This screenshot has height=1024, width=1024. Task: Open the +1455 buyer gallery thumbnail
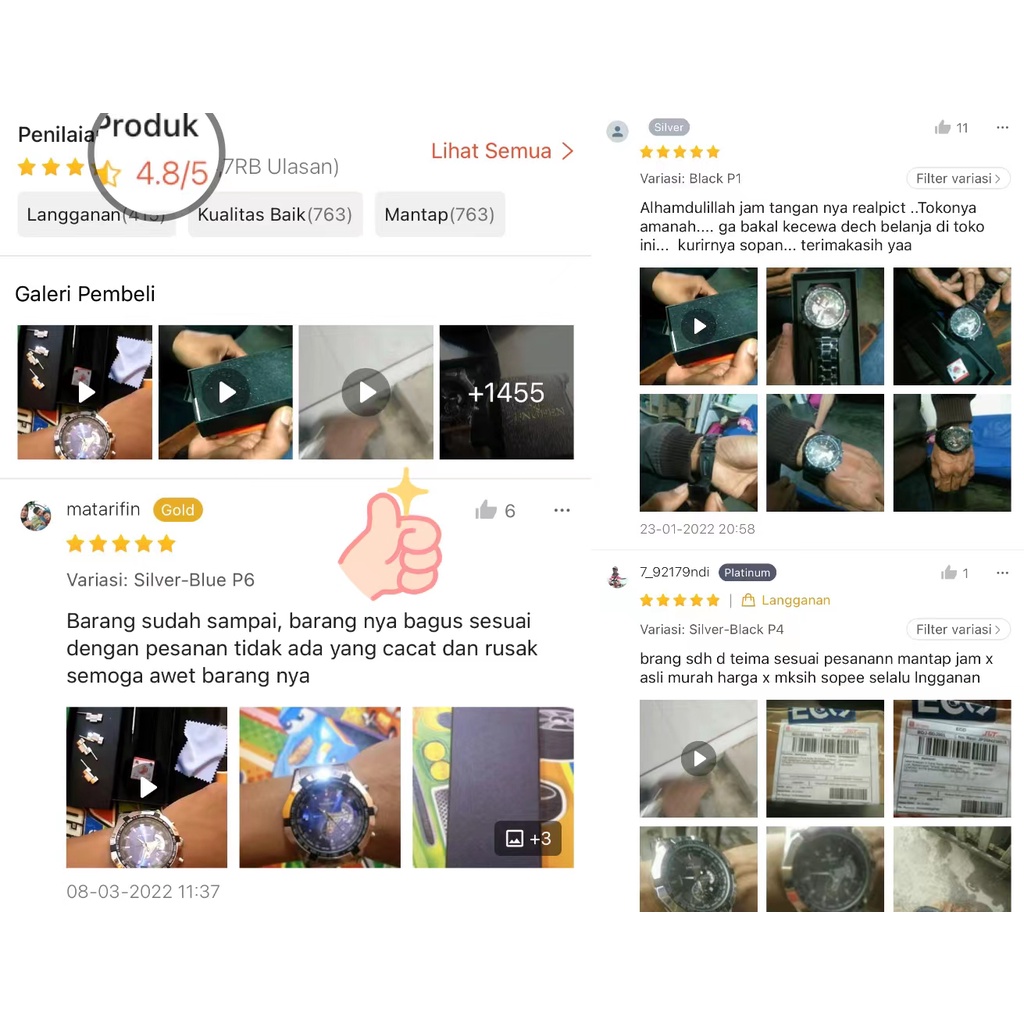(x=506, y=392)
